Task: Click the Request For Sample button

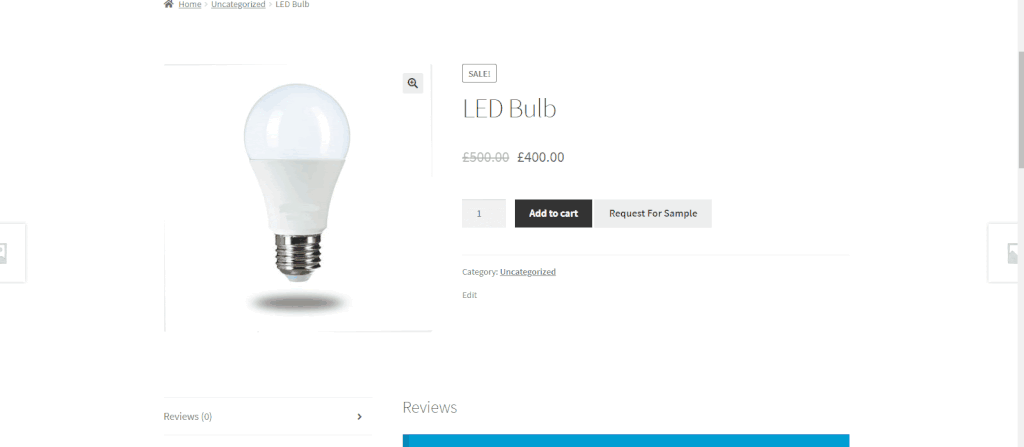Action: coord(653,214)
